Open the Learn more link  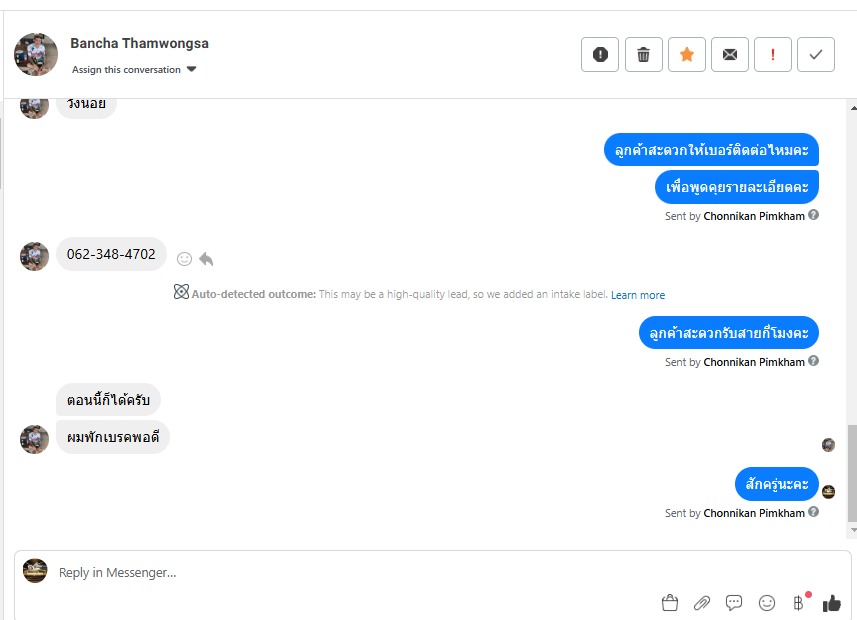(638, 295)
